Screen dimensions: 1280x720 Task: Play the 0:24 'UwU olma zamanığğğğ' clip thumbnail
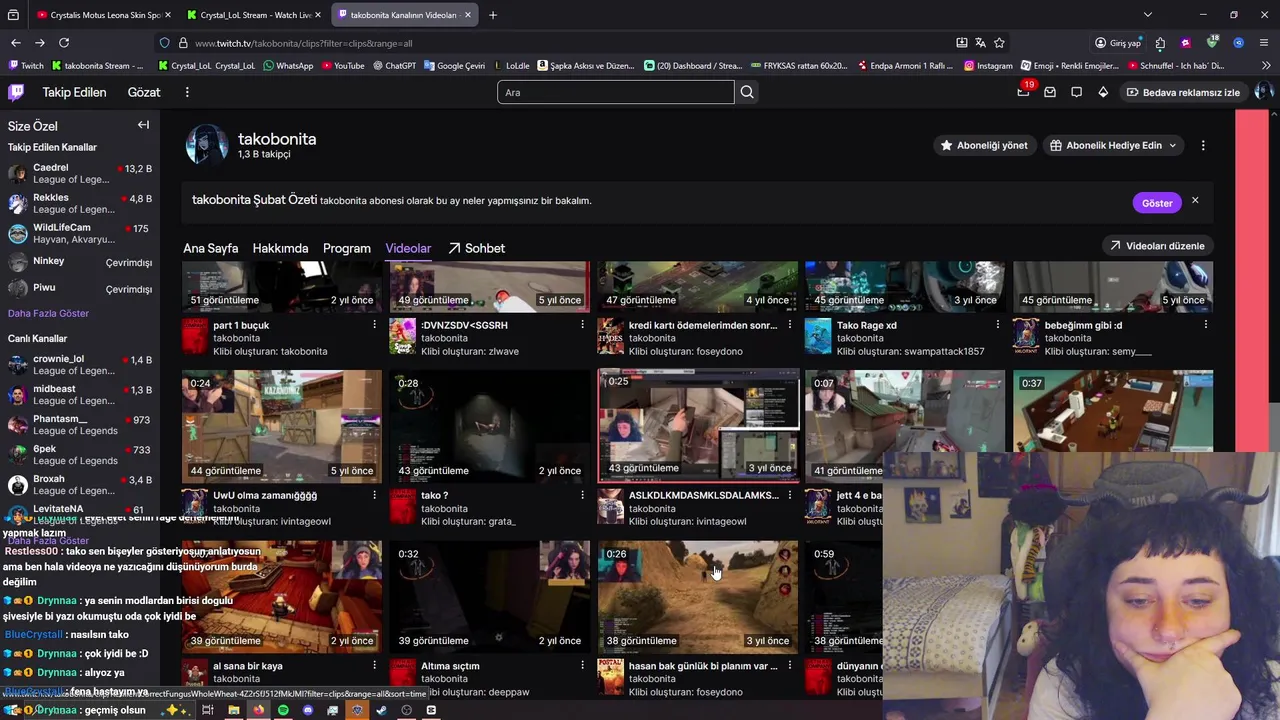pos(282,426)
